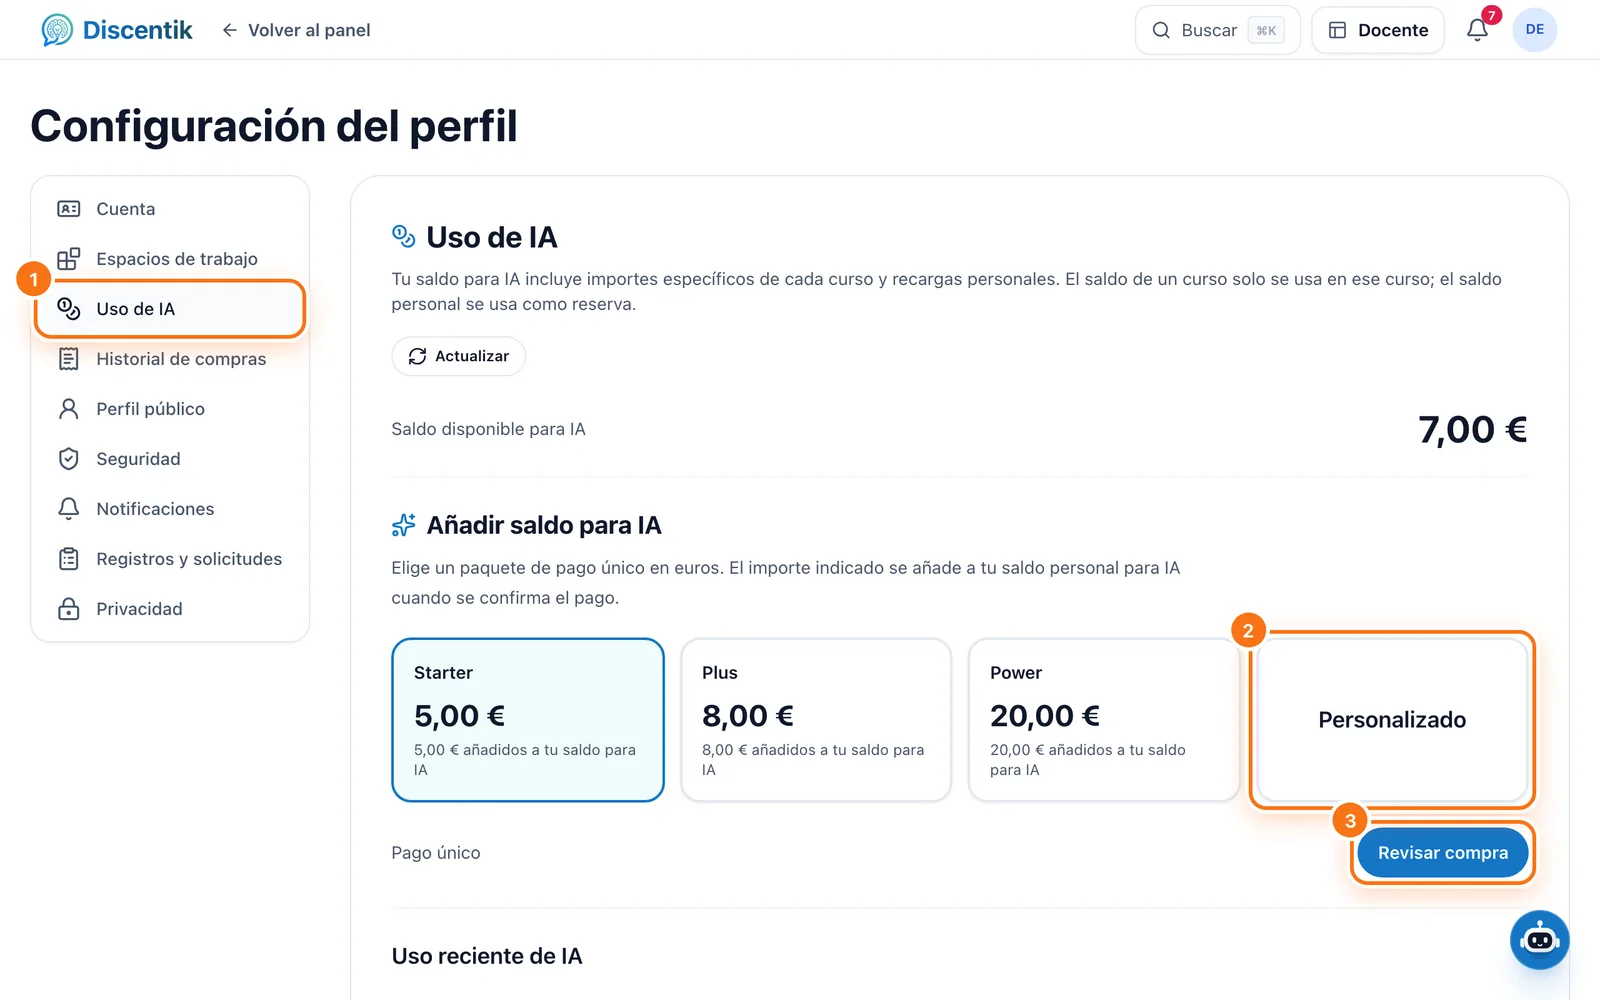Click the Registros y solicitudes clipboard icon
The height and width of the screenshot is (1000, 1600).
click(69, 559)
